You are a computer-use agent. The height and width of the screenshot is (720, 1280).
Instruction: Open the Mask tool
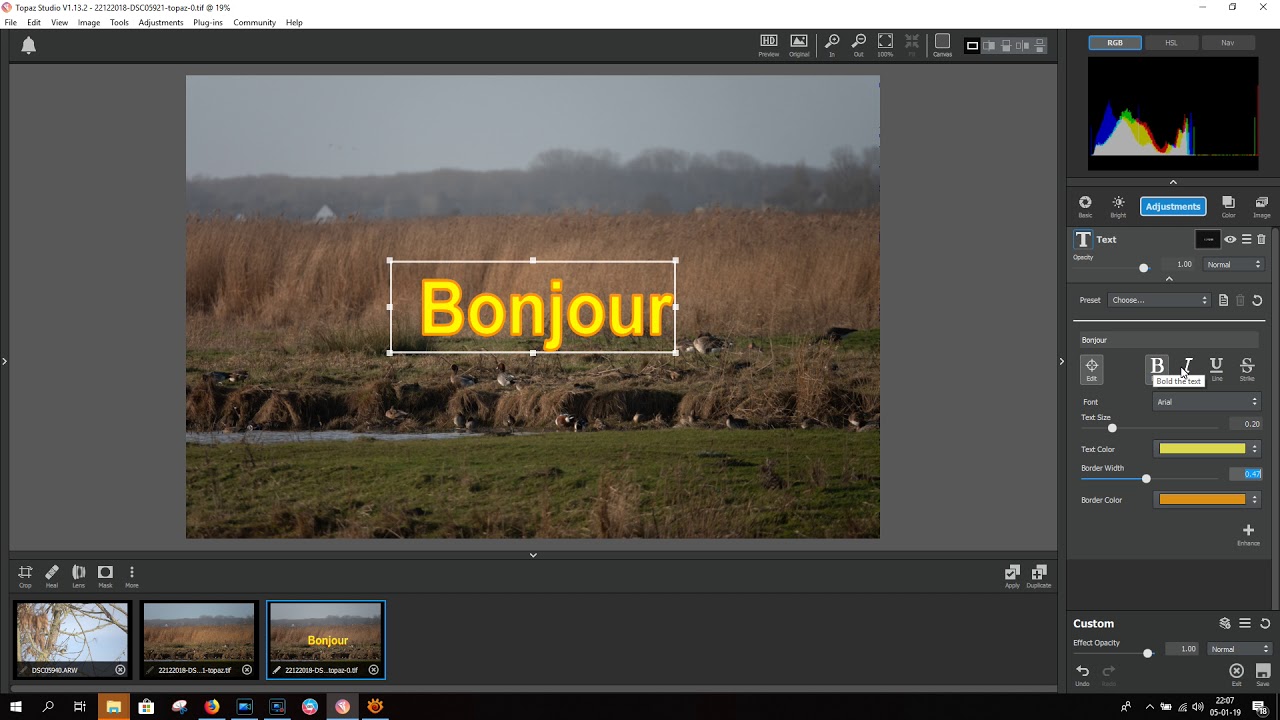[x=105, y=575]
